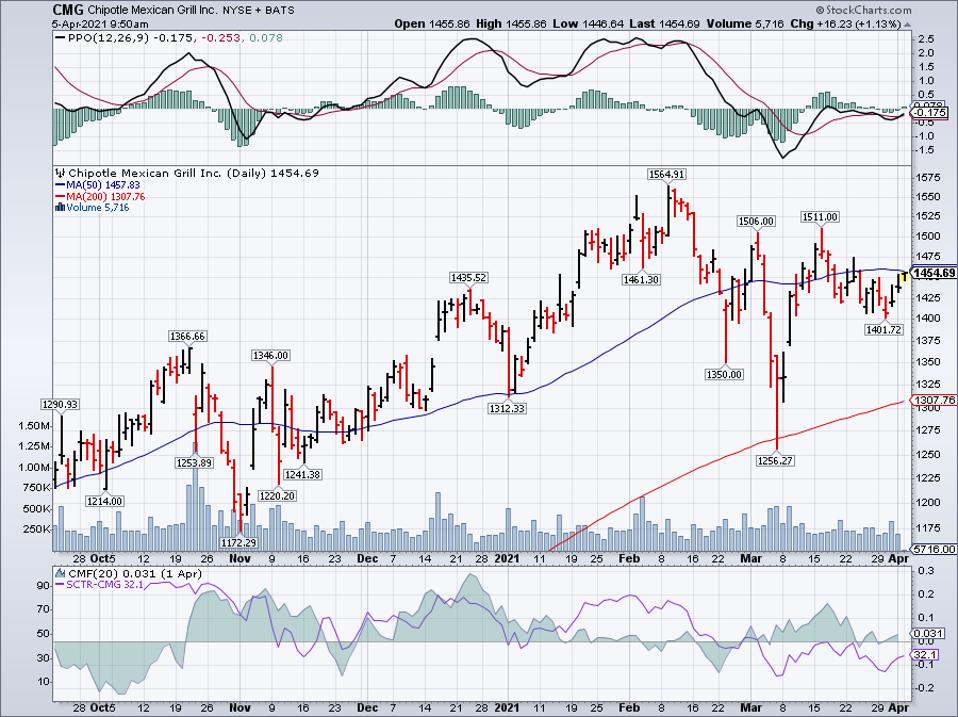Click the red 1307.76 tag on right axis
The image size is (958, 717).
[933, 400]
